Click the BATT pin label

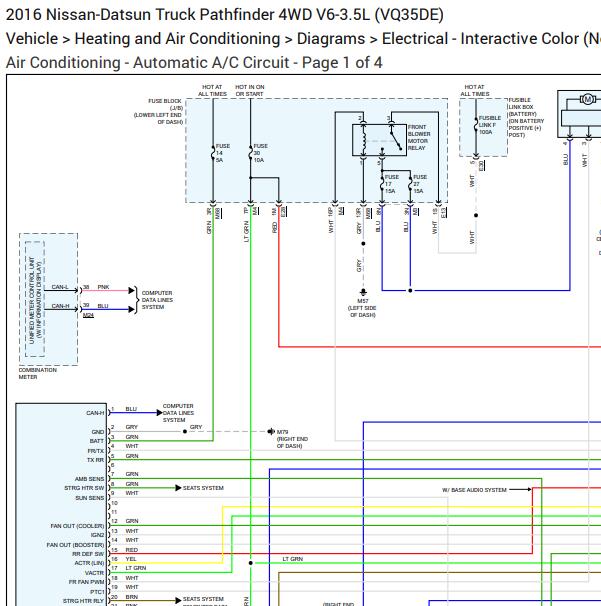[97, 441]
